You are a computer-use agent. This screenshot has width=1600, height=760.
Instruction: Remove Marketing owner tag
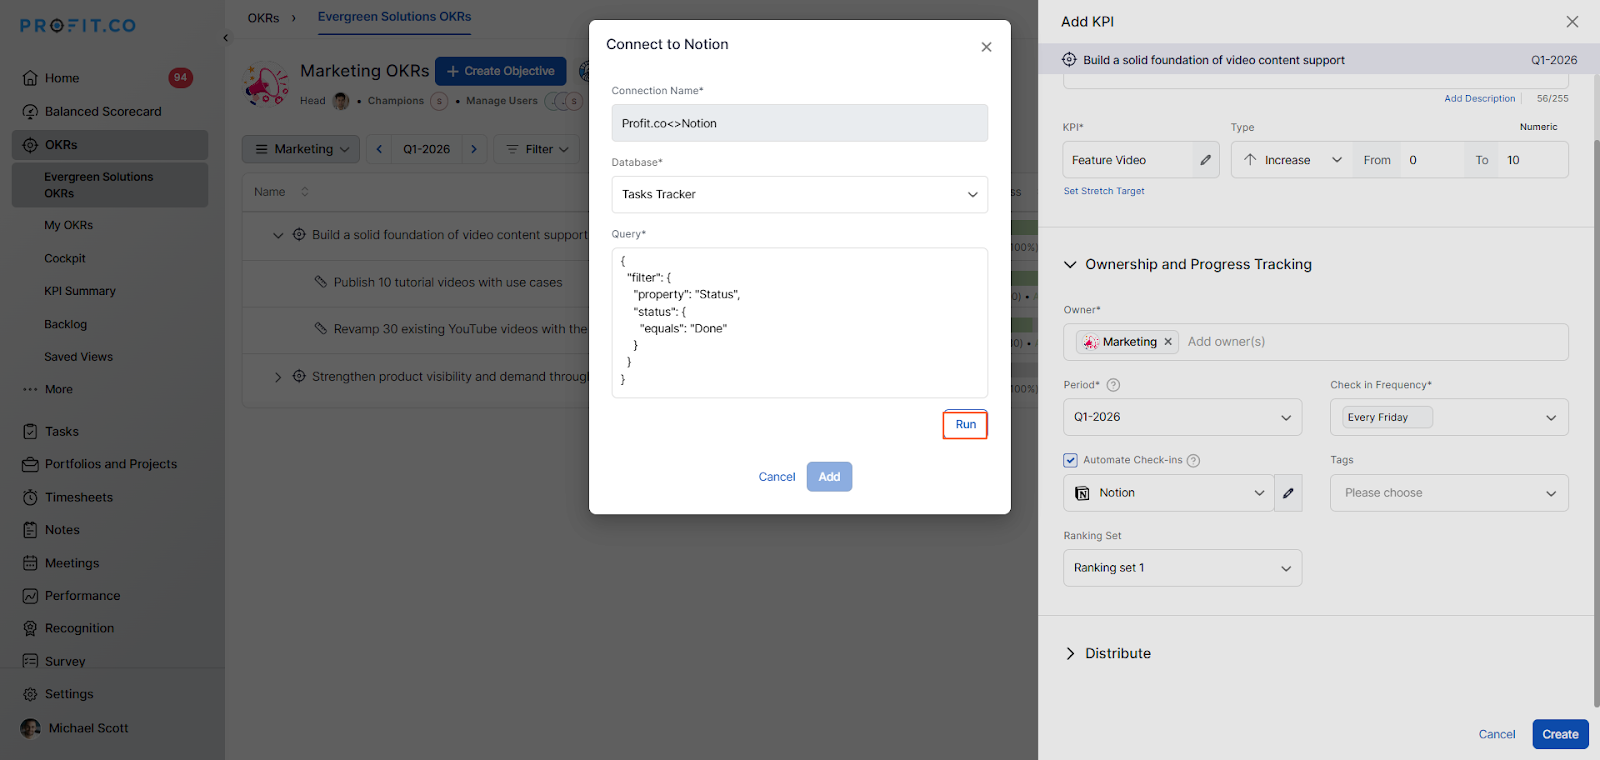[x=1167, y=342]
